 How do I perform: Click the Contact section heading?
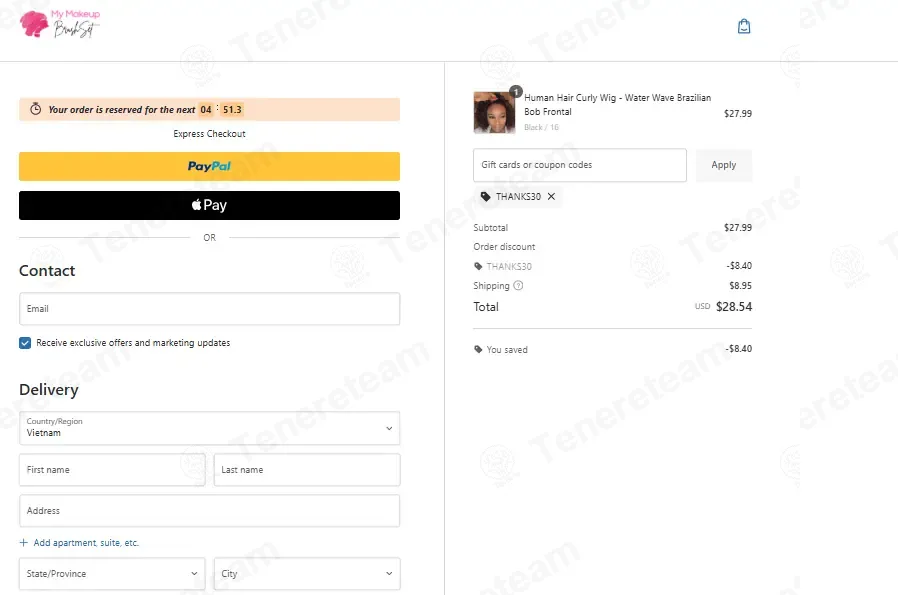[x=47, y=270]
